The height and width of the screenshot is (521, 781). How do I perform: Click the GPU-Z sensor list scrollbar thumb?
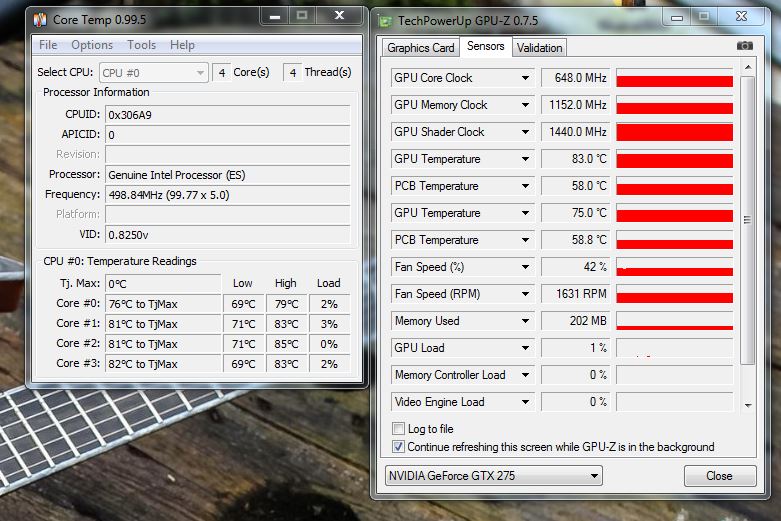tap(748, 220)
